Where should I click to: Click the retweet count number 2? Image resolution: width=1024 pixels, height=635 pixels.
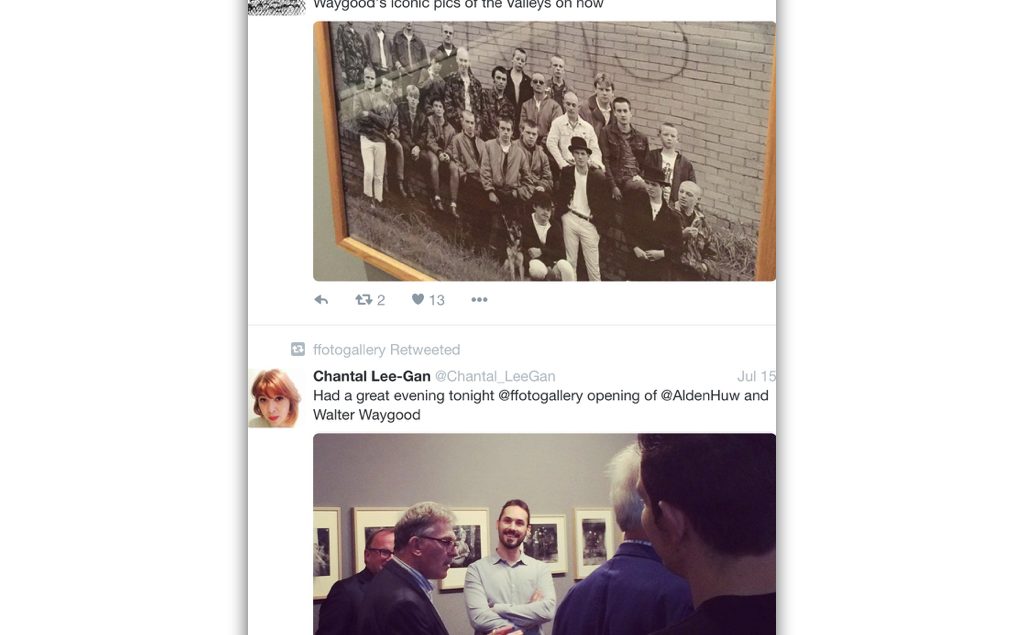(381, 300)
